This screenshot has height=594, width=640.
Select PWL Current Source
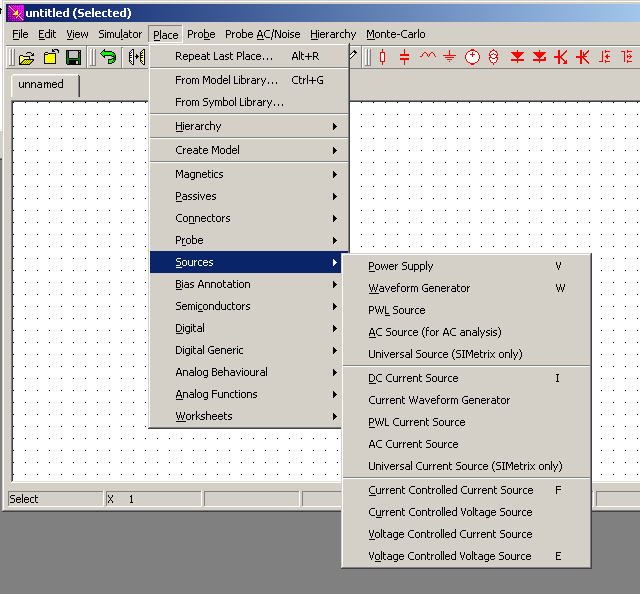pyautogui.click(x=466, y=423)
